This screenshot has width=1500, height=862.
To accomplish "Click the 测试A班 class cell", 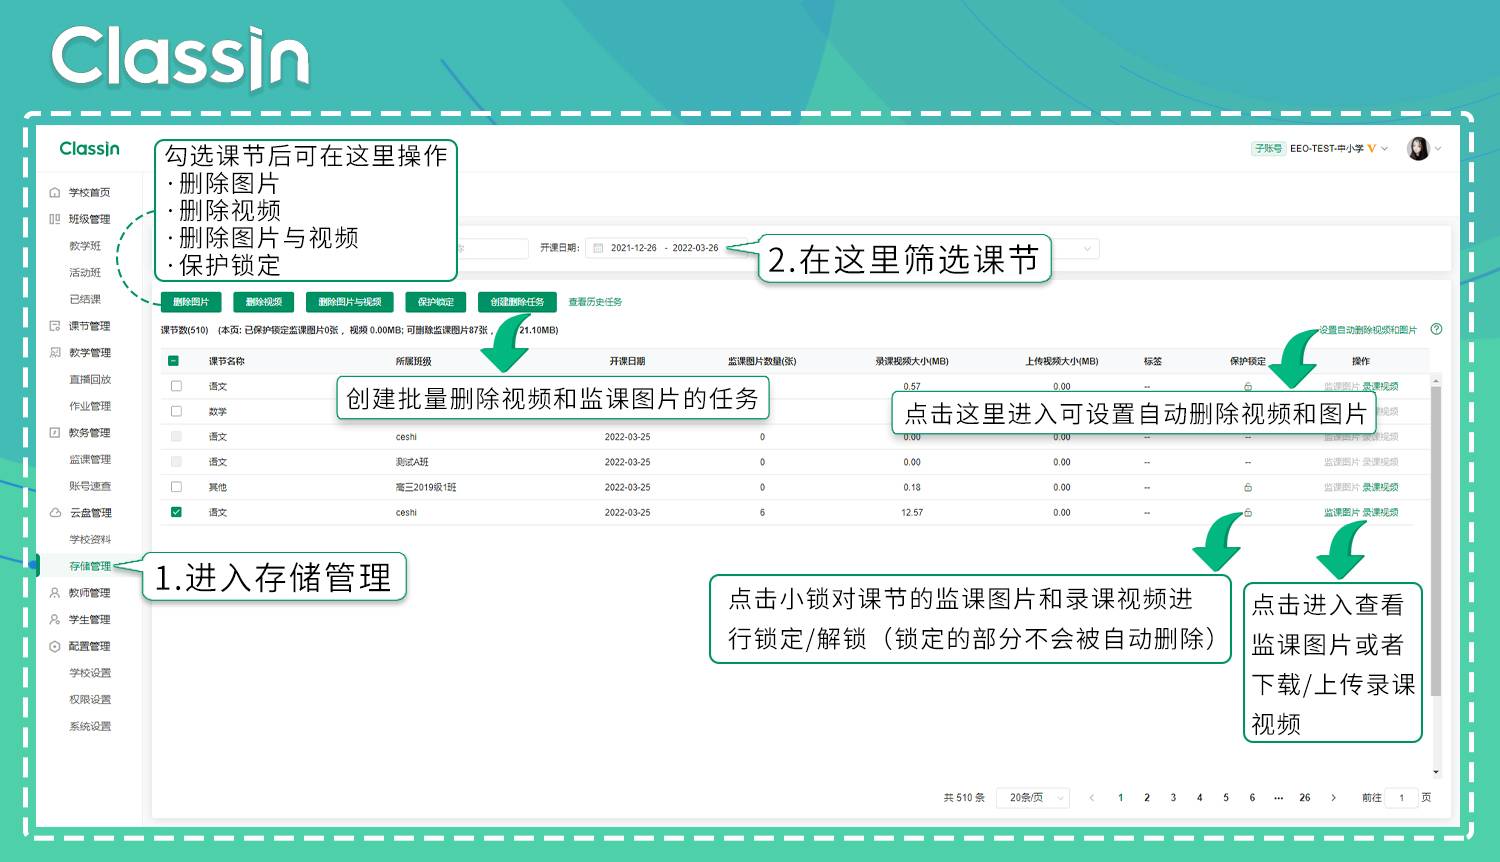I will click(412, 462).
